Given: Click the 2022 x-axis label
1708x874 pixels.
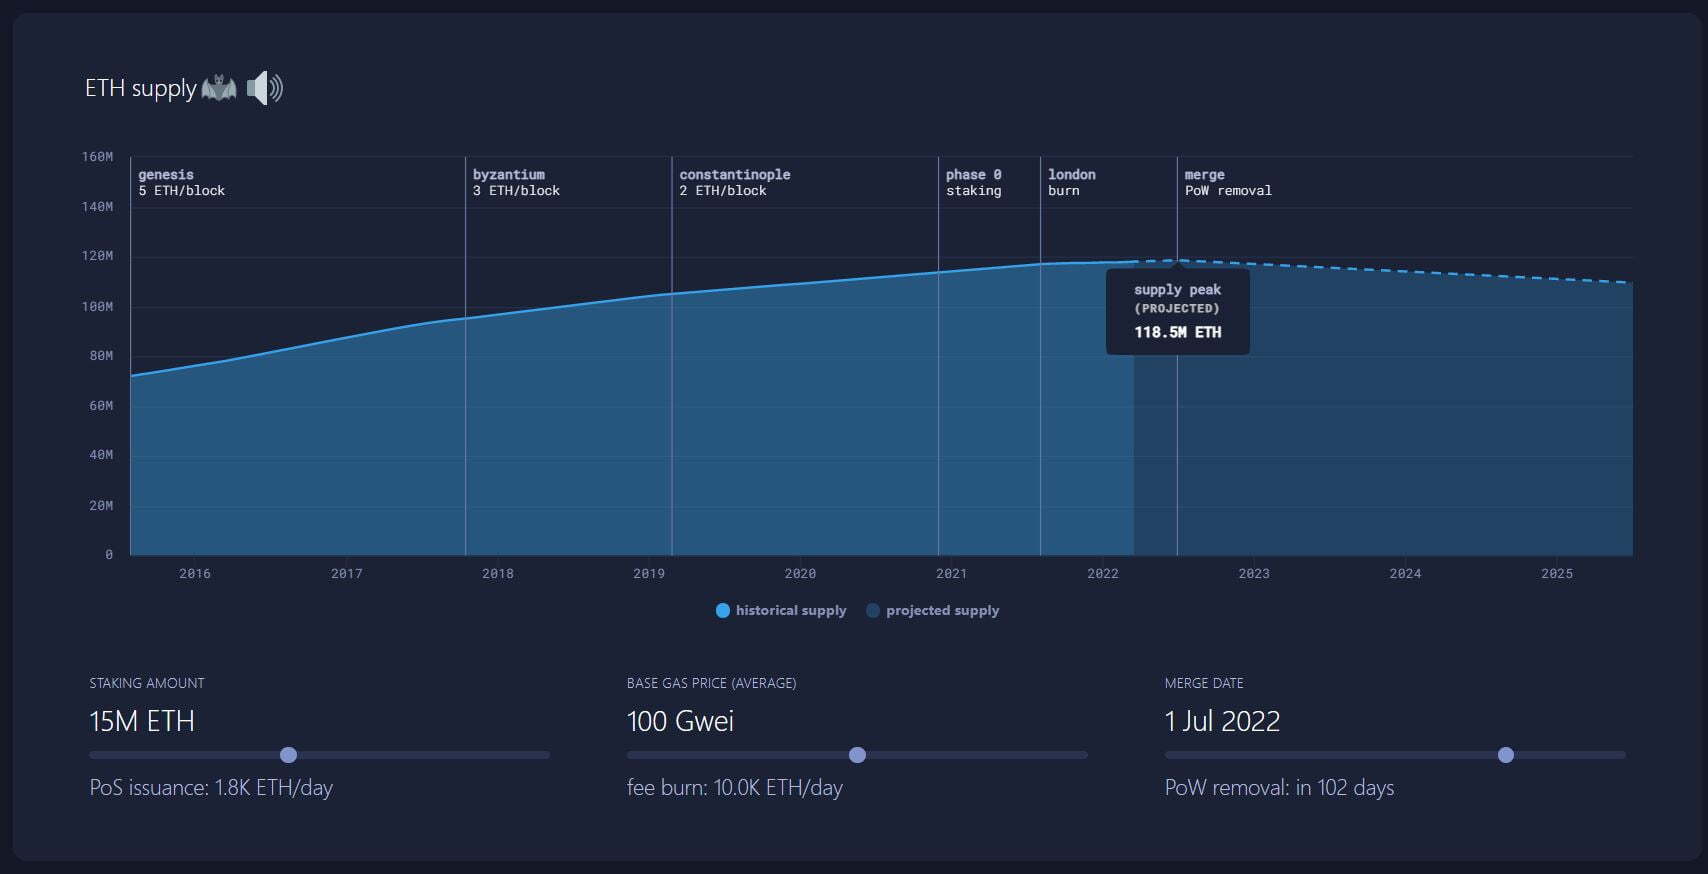Looking at the screenshot, I should point(1103,574).
